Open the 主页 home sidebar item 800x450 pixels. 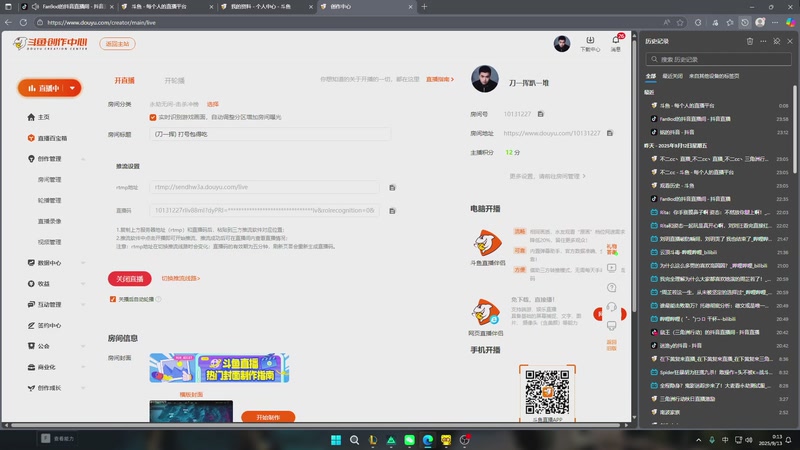coord(38,117)
